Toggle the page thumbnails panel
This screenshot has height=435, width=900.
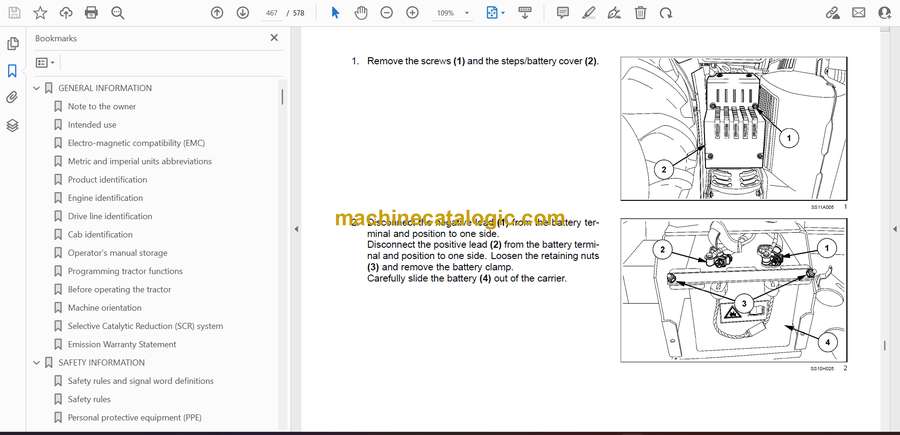click(12, 44)
